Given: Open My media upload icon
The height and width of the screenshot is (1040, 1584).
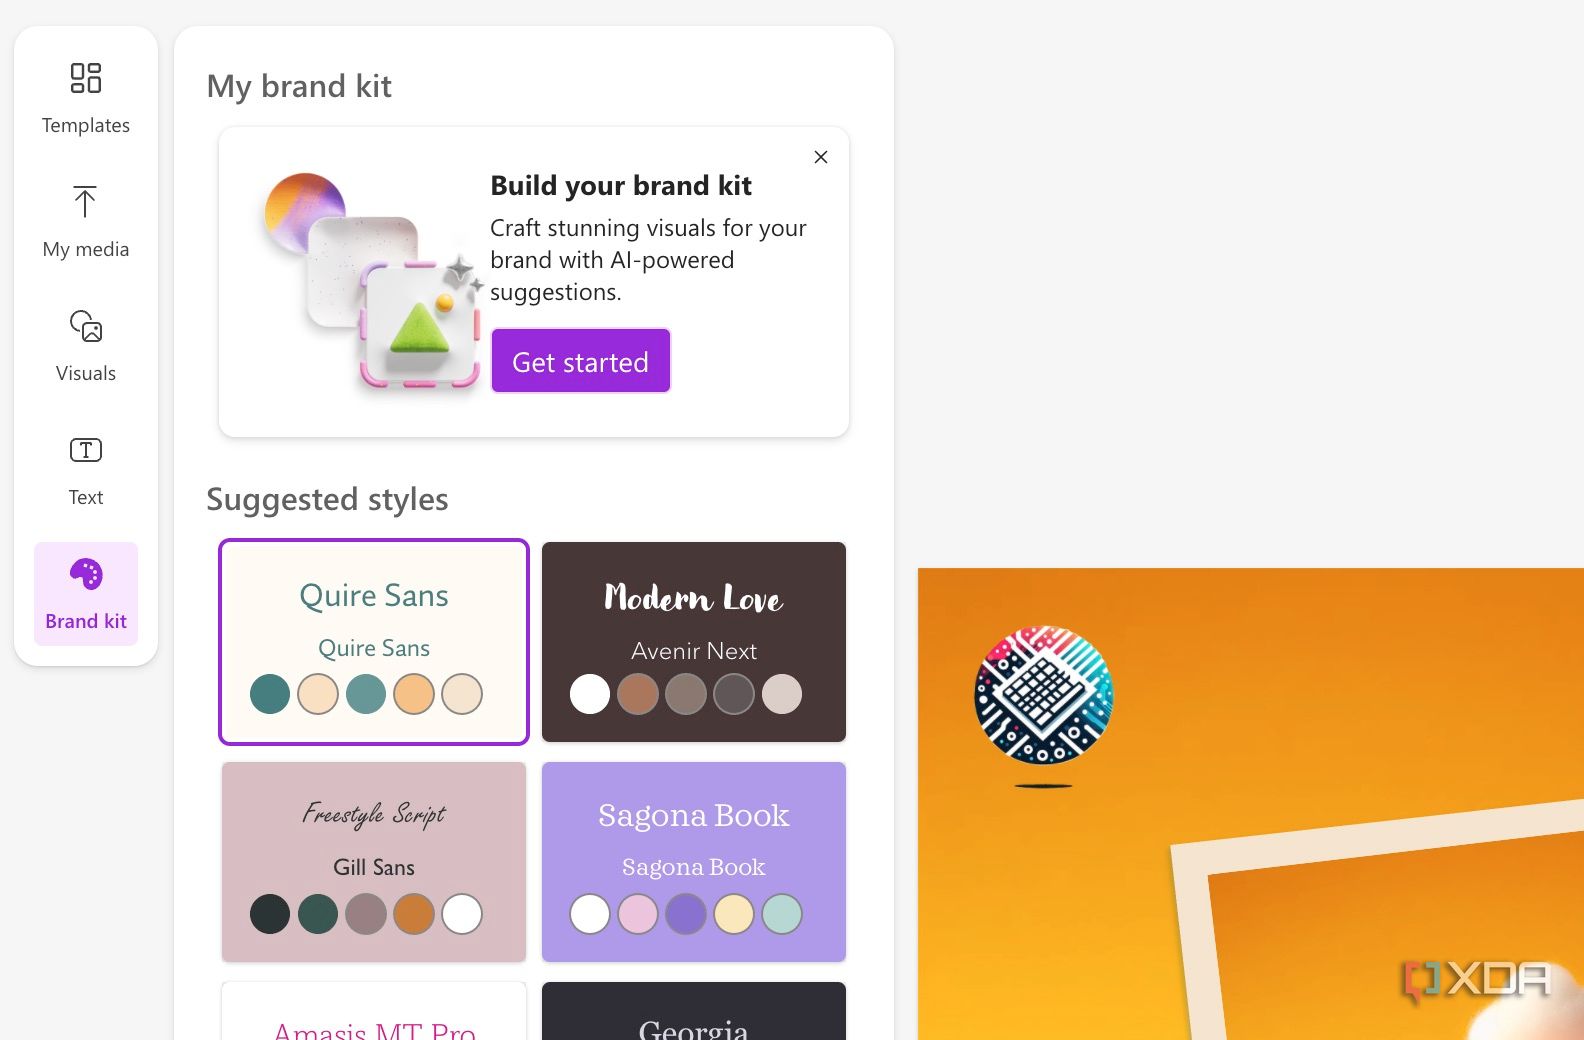Looking at the screenshot, I should point(86,202).
